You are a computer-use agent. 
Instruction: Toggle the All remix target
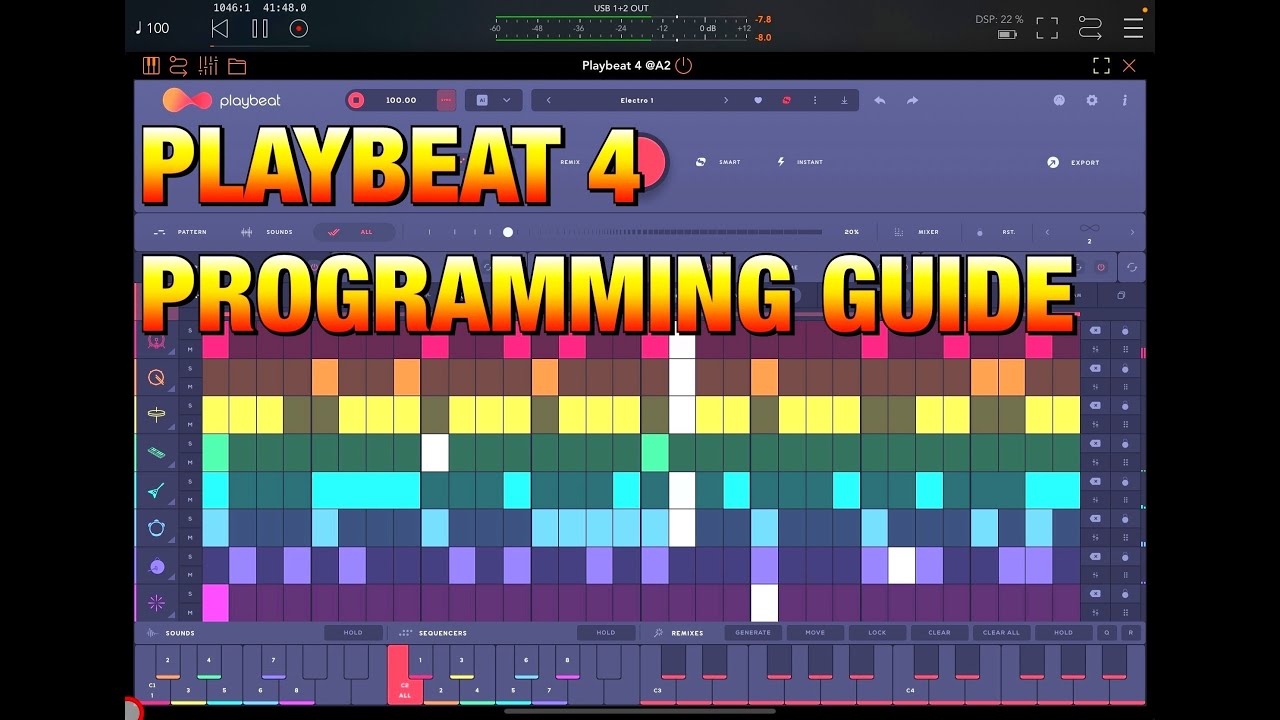tap(354, 232)
